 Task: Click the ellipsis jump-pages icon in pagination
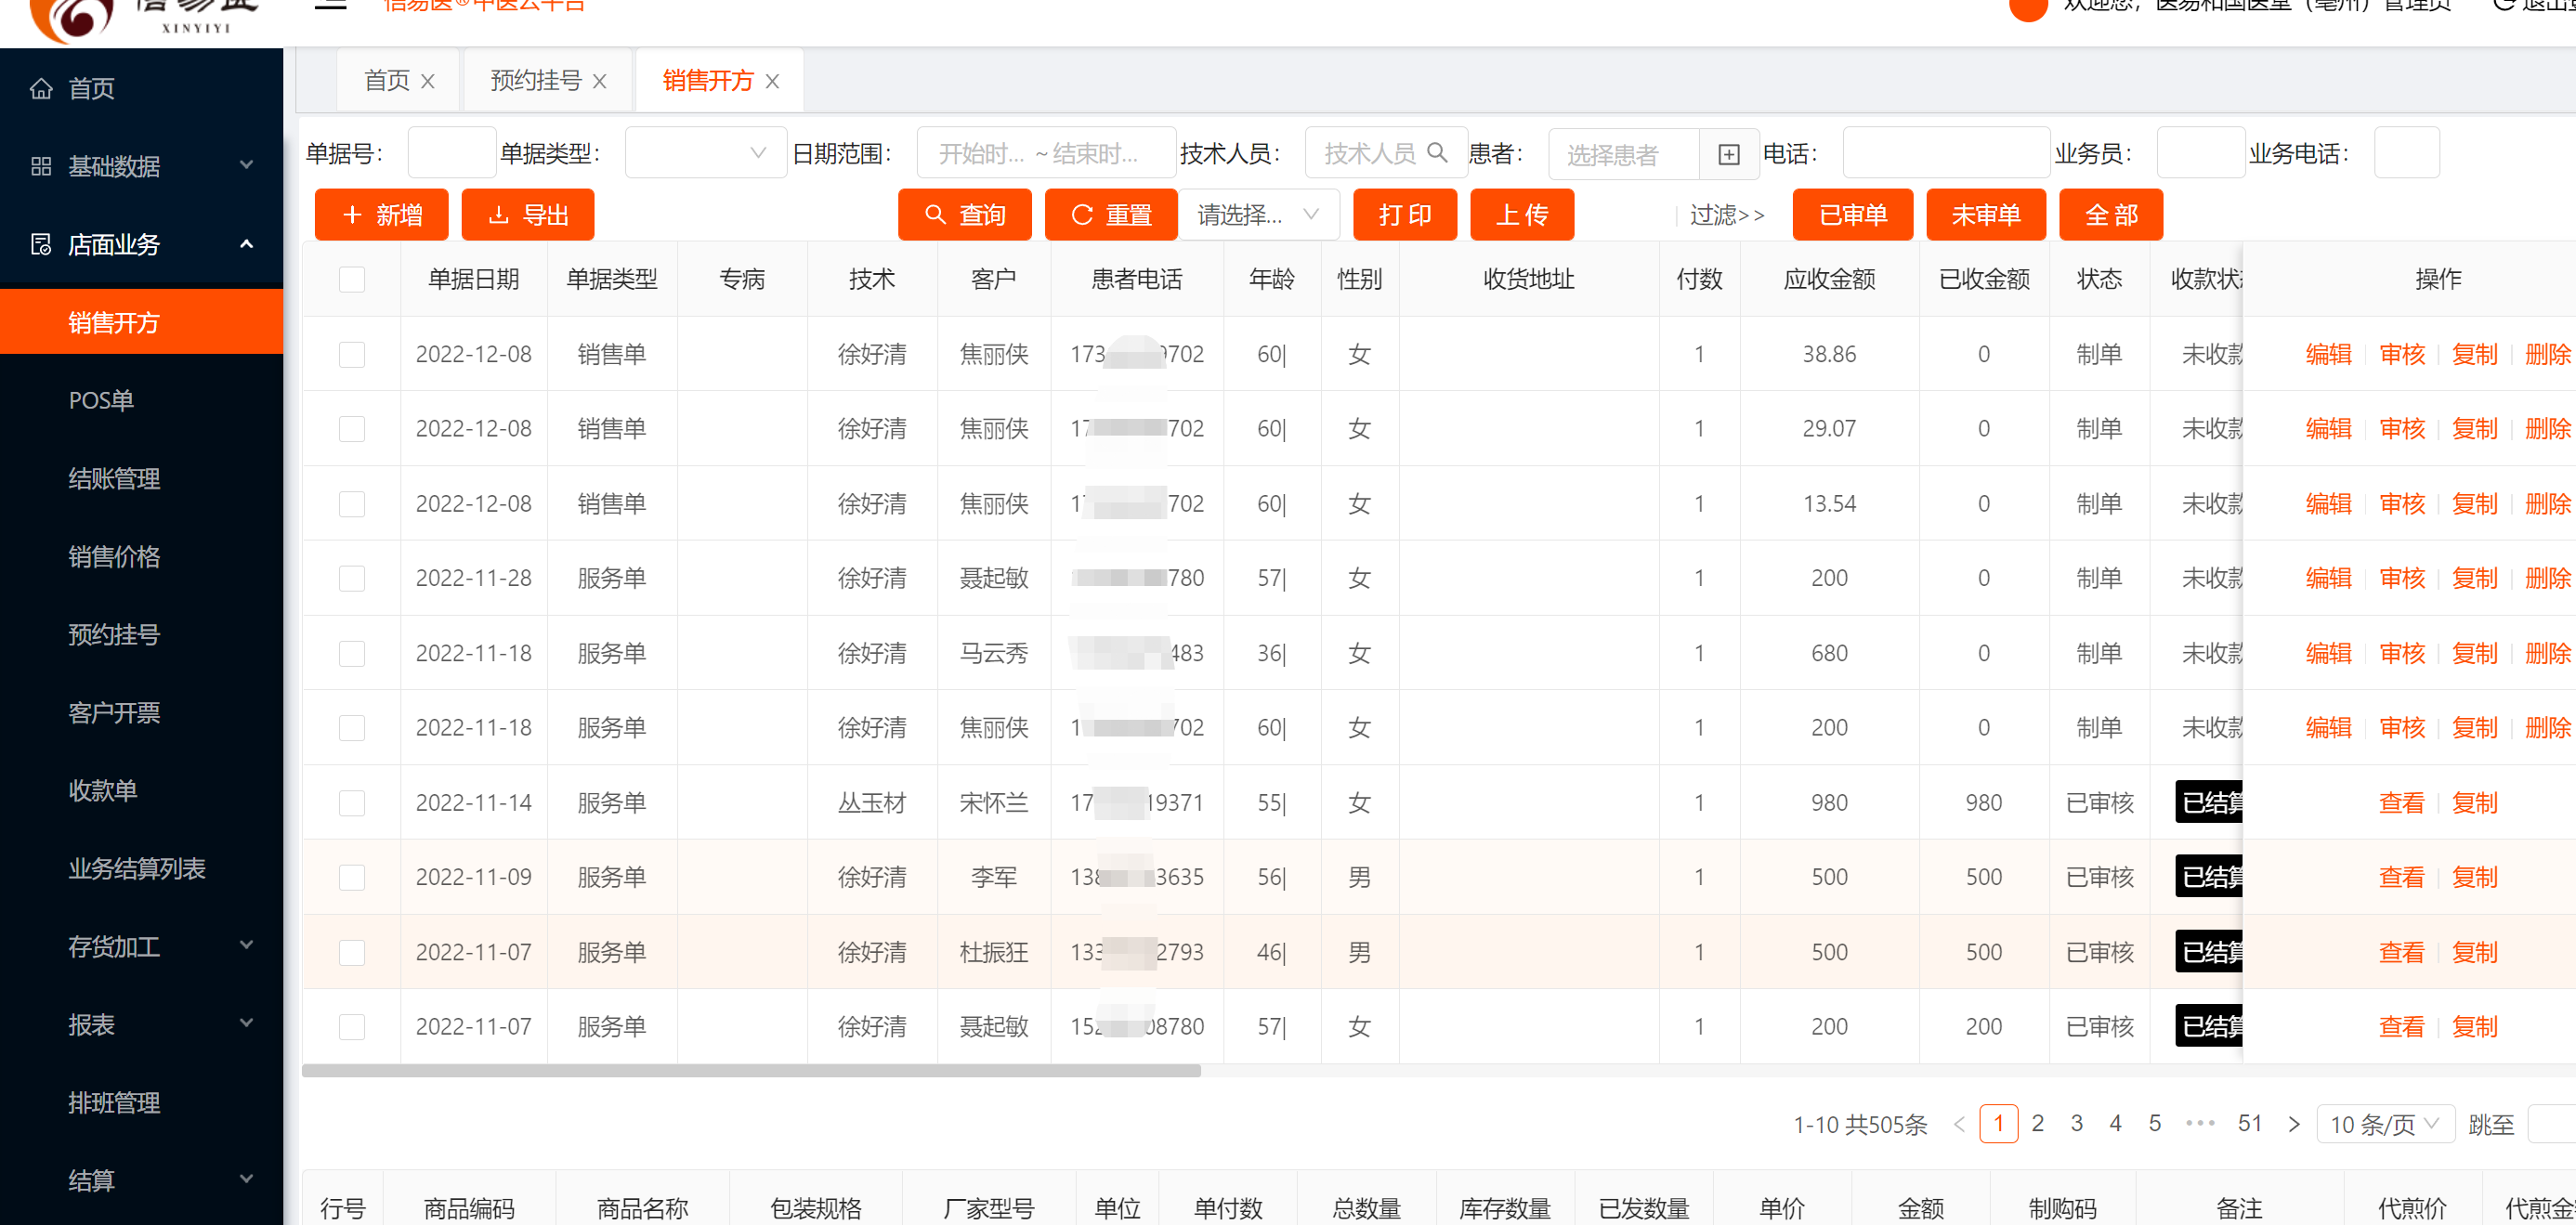coord(2200,1123)
